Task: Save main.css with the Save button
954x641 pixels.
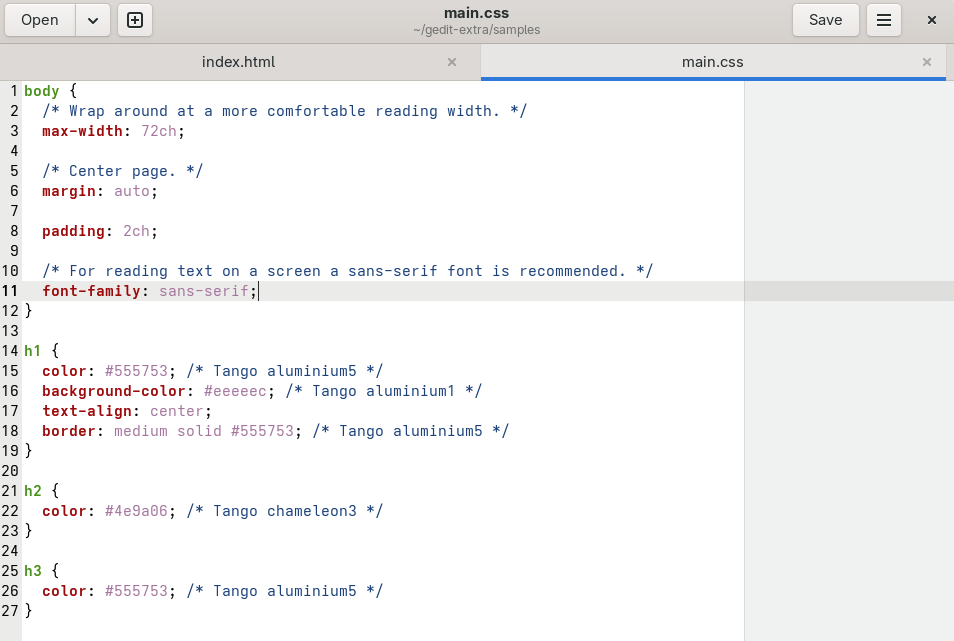Action: point(825,19)
